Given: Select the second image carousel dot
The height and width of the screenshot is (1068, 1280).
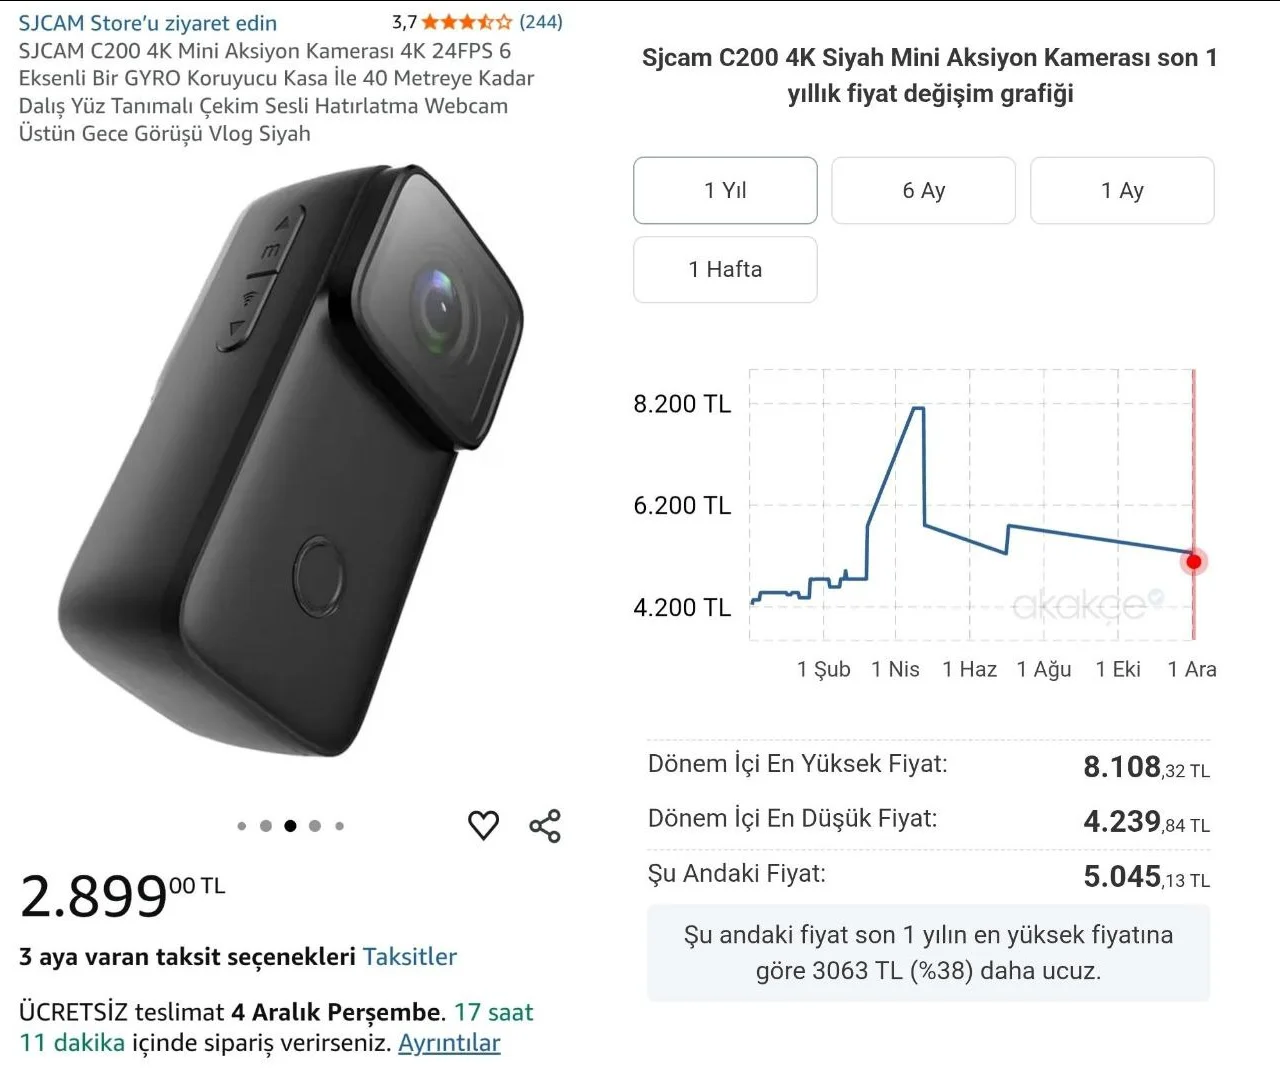Looking at the screenshot, I should pos(266,826).
